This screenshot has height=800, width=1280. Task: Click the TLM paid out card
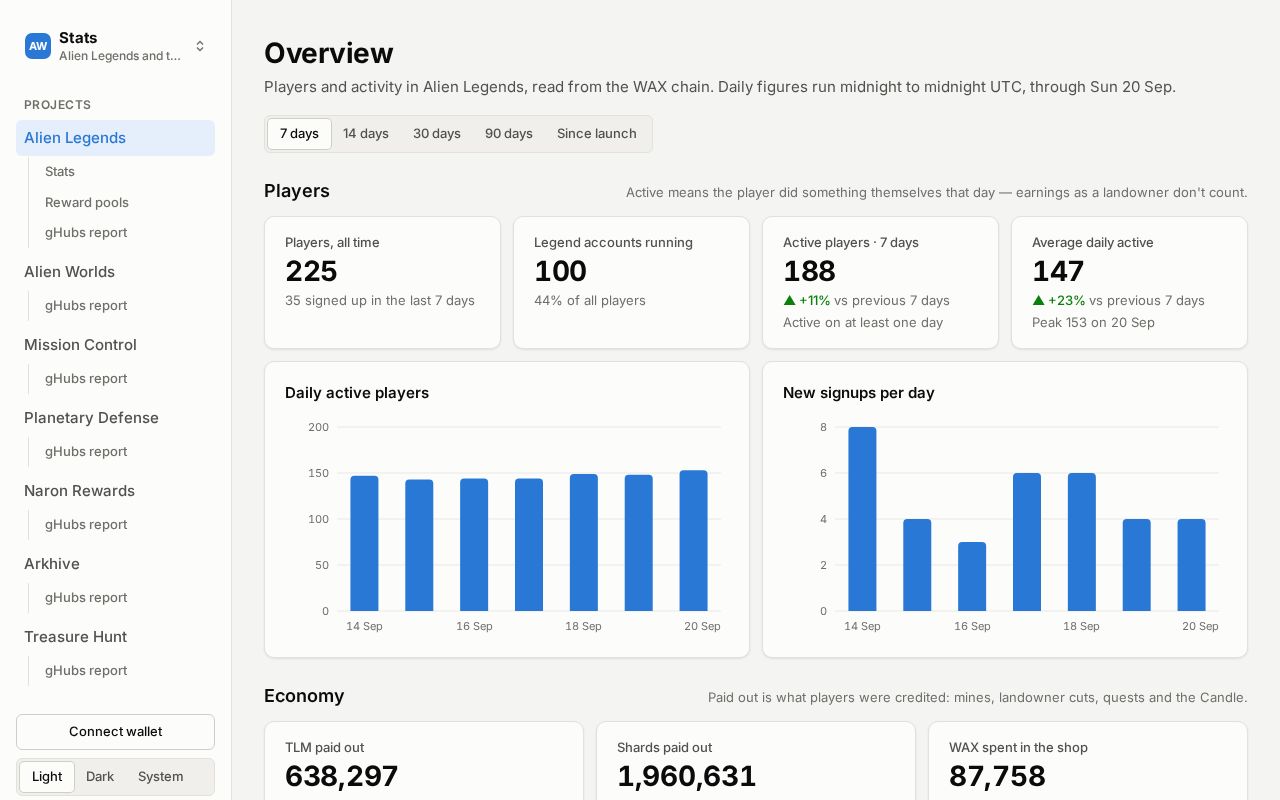point(423,762)
